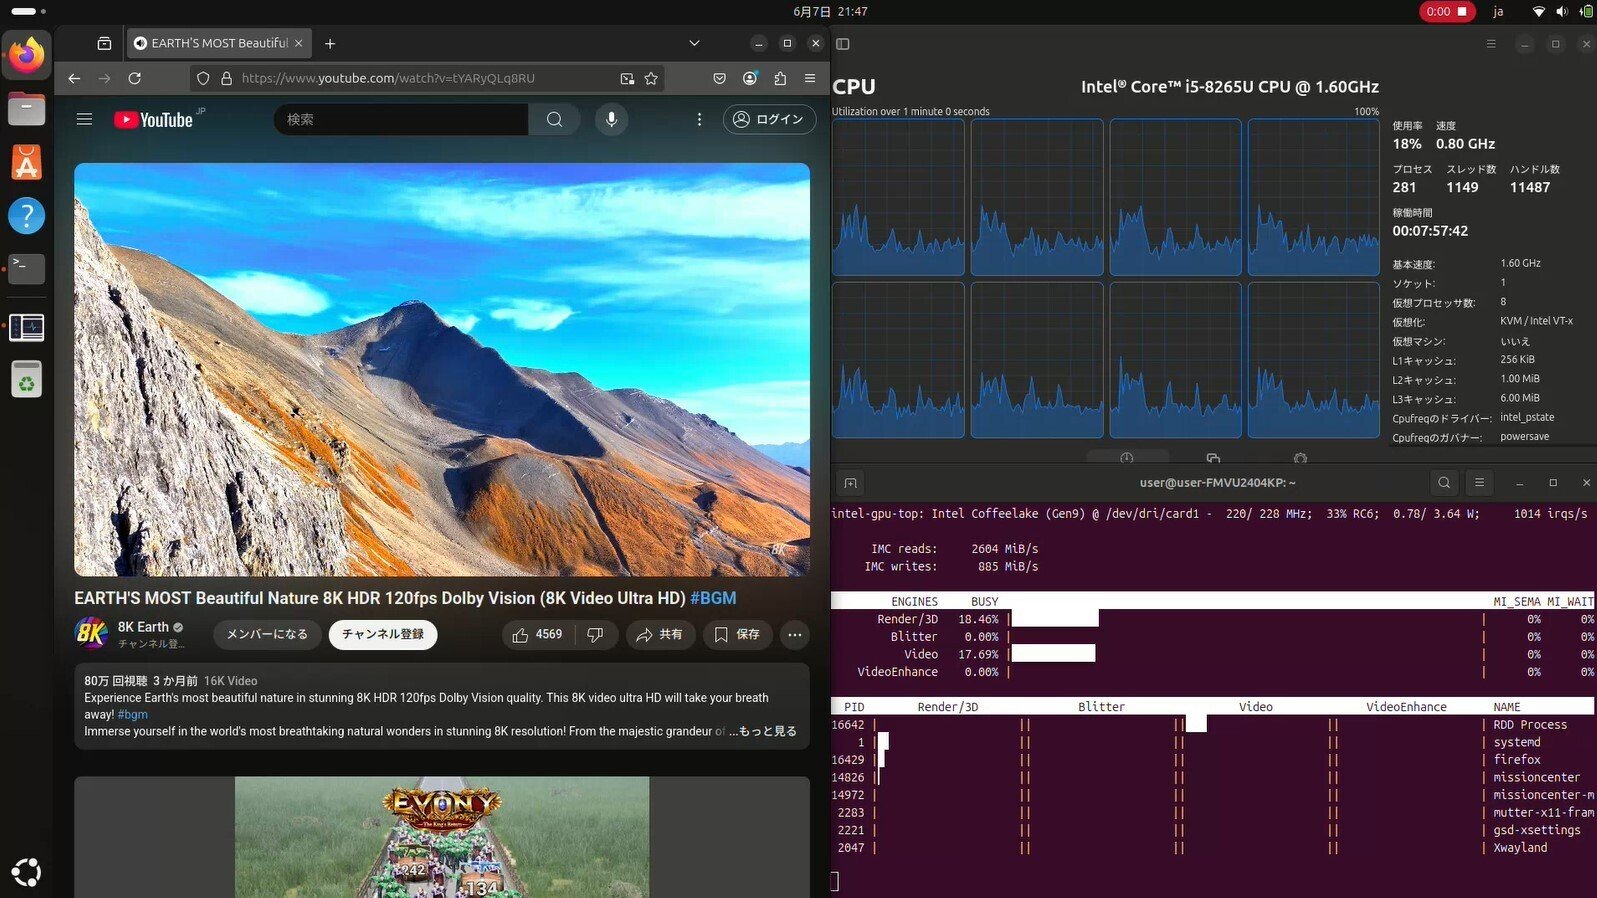Open picture-in-picture icon in the address bar
This screenshot has width=1597, height=898.
click(x=627, y=78)
